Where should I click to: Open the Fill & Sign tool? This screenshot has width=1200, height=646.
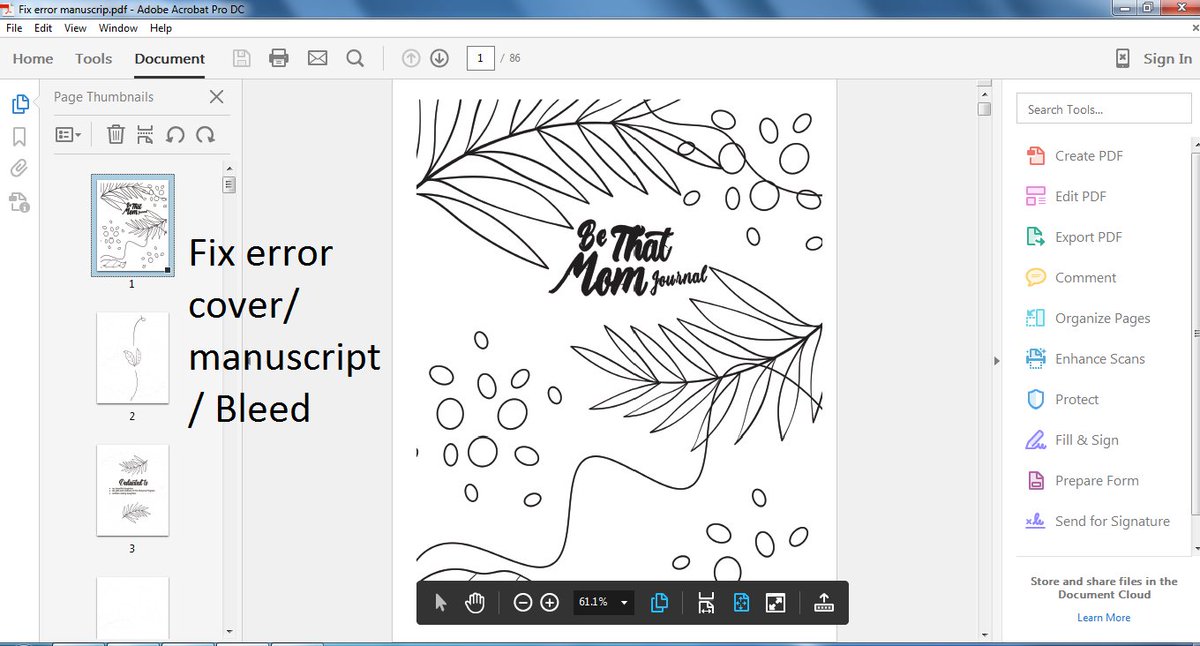click(x=1073, y=440)
